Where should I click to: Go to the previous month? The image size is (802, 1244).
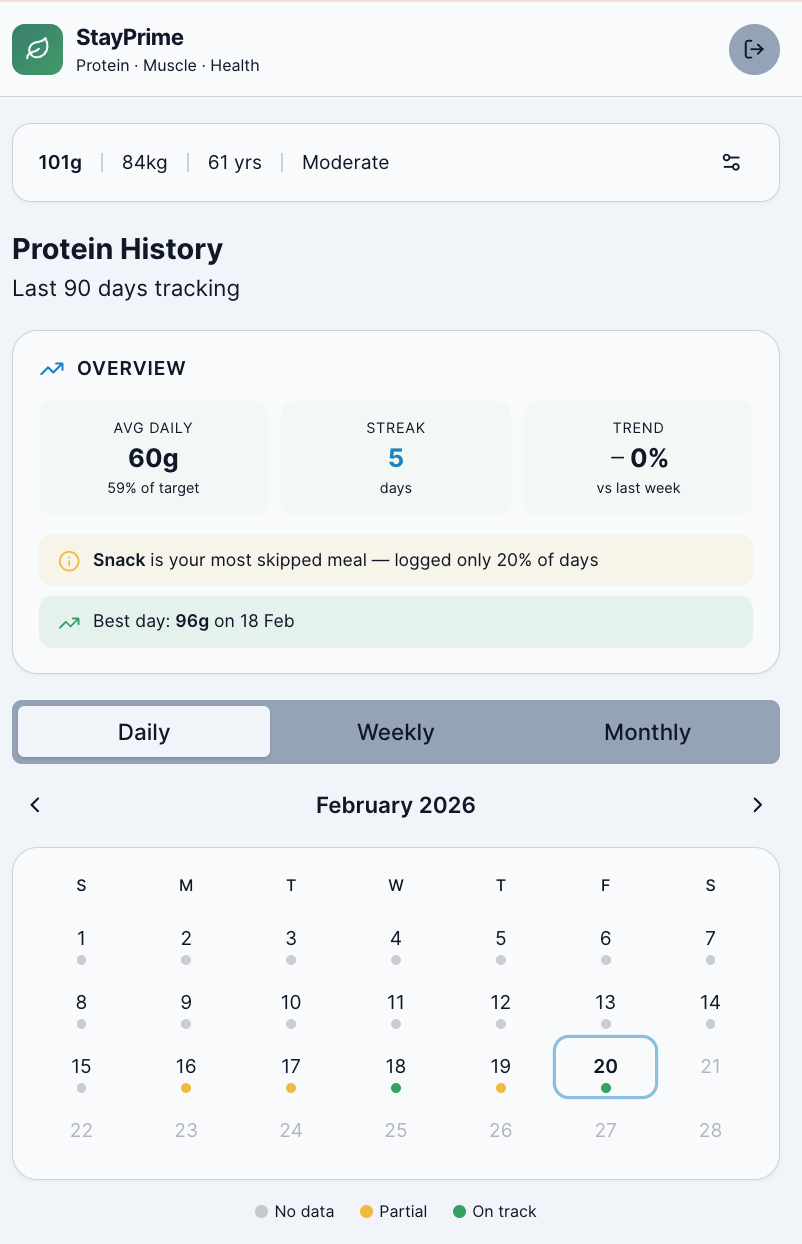pos(35,804)
